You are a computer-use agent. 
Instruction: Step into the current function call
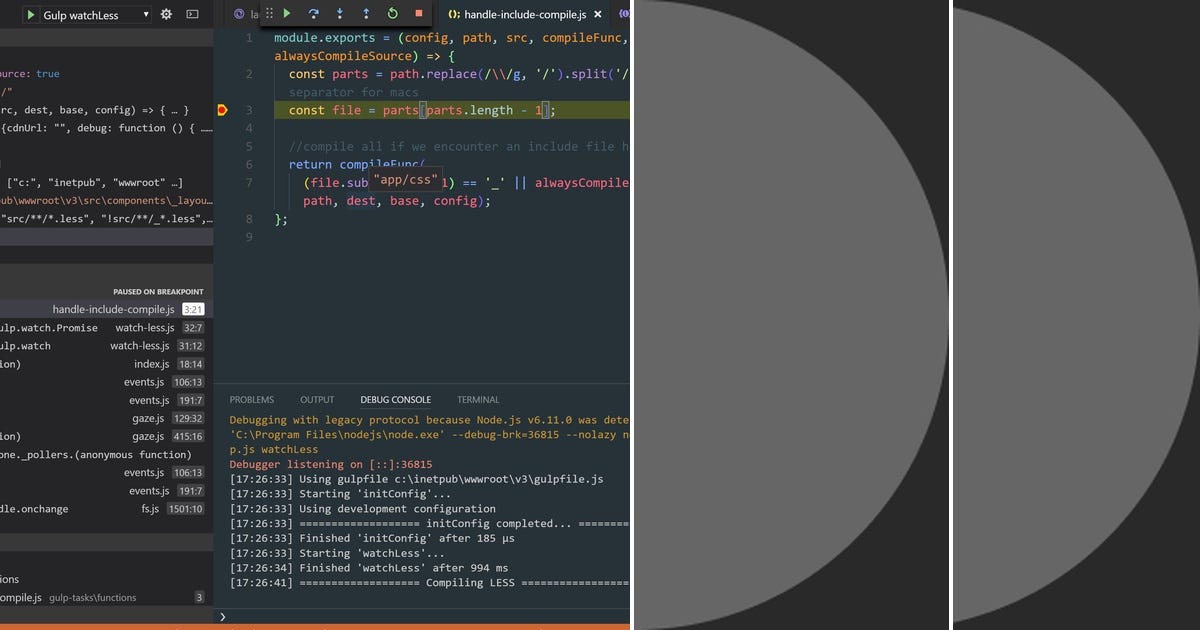340,13
